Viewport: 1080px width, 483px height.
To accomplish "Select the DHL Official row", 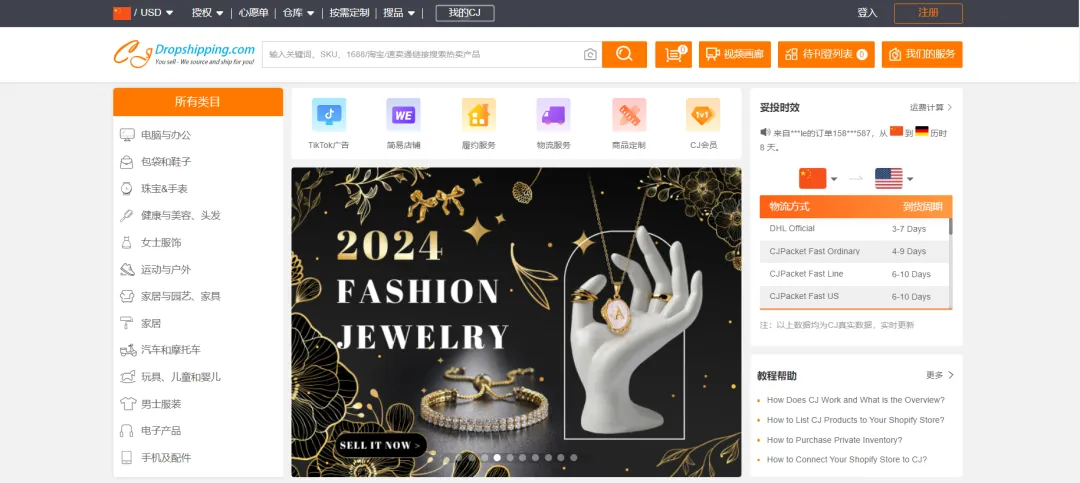I will [x=854, y=229].
